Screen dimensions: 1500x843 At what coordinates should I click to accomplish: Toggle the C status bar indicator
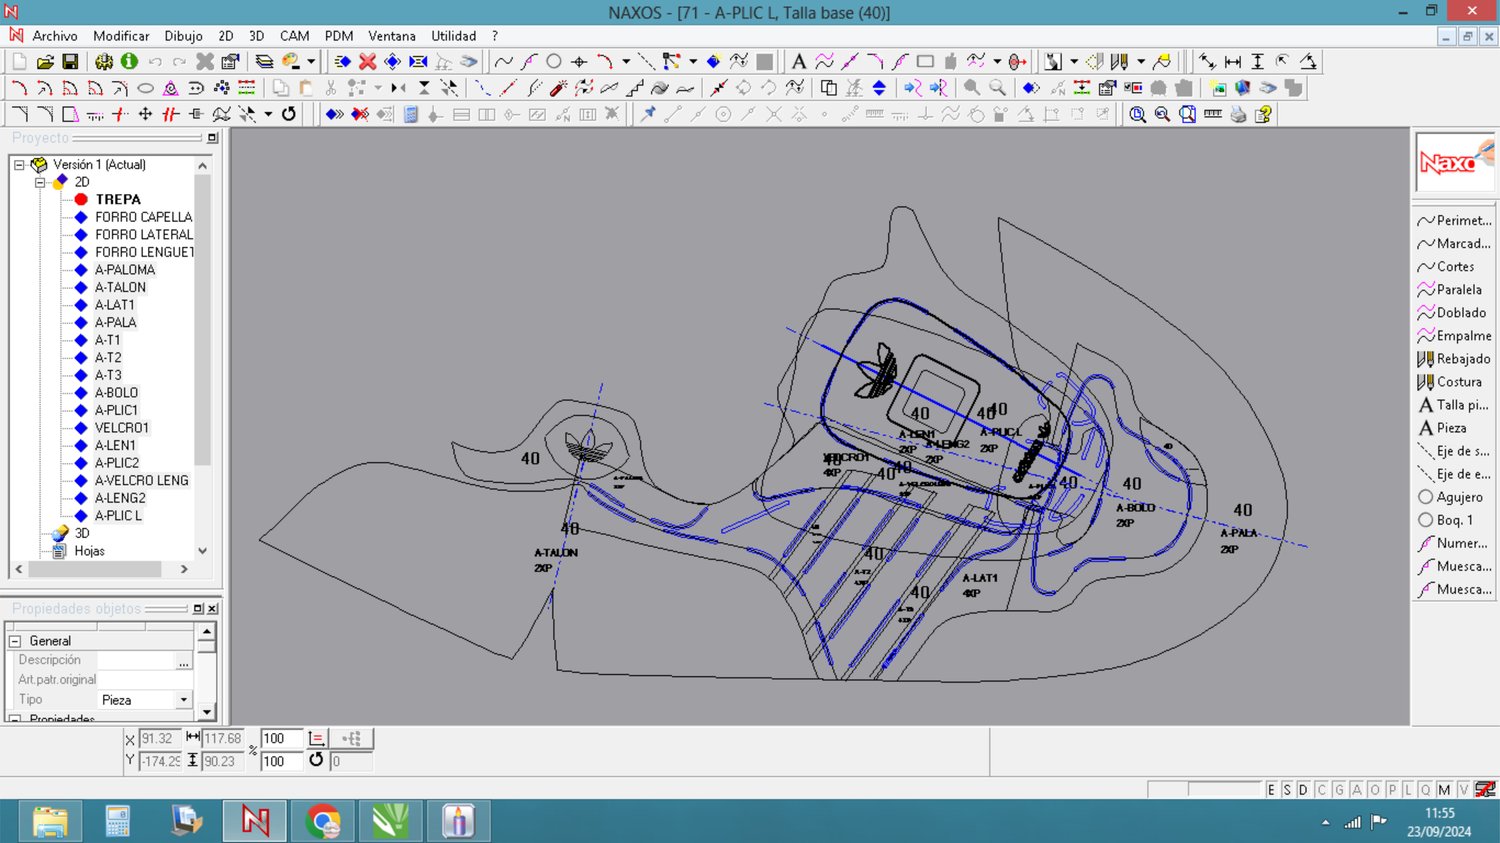click(1321, 790)
